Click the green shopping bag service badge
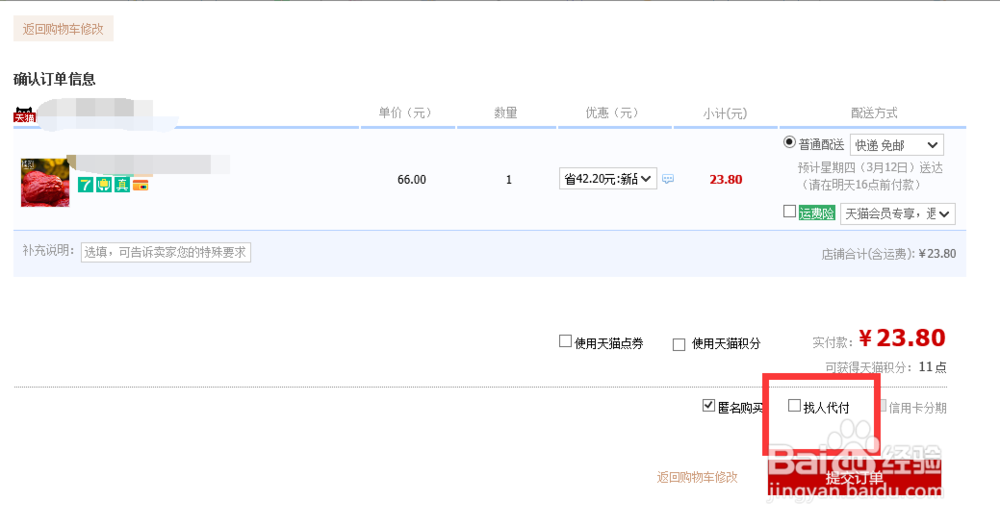Image resolution: width=1000 pixels, height=526 pixels. click(x=104, y=184)
